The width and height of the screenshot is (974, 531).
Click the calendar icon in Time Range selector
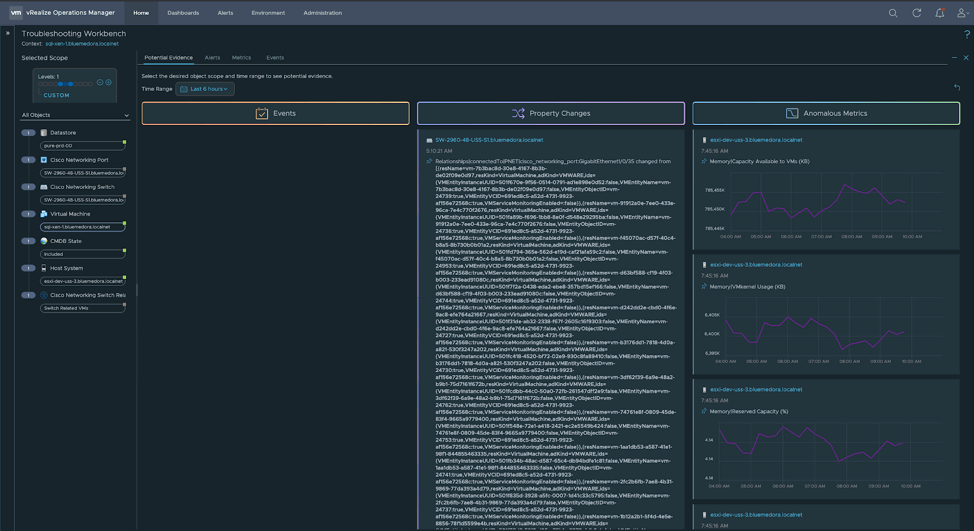pos(184,89)
